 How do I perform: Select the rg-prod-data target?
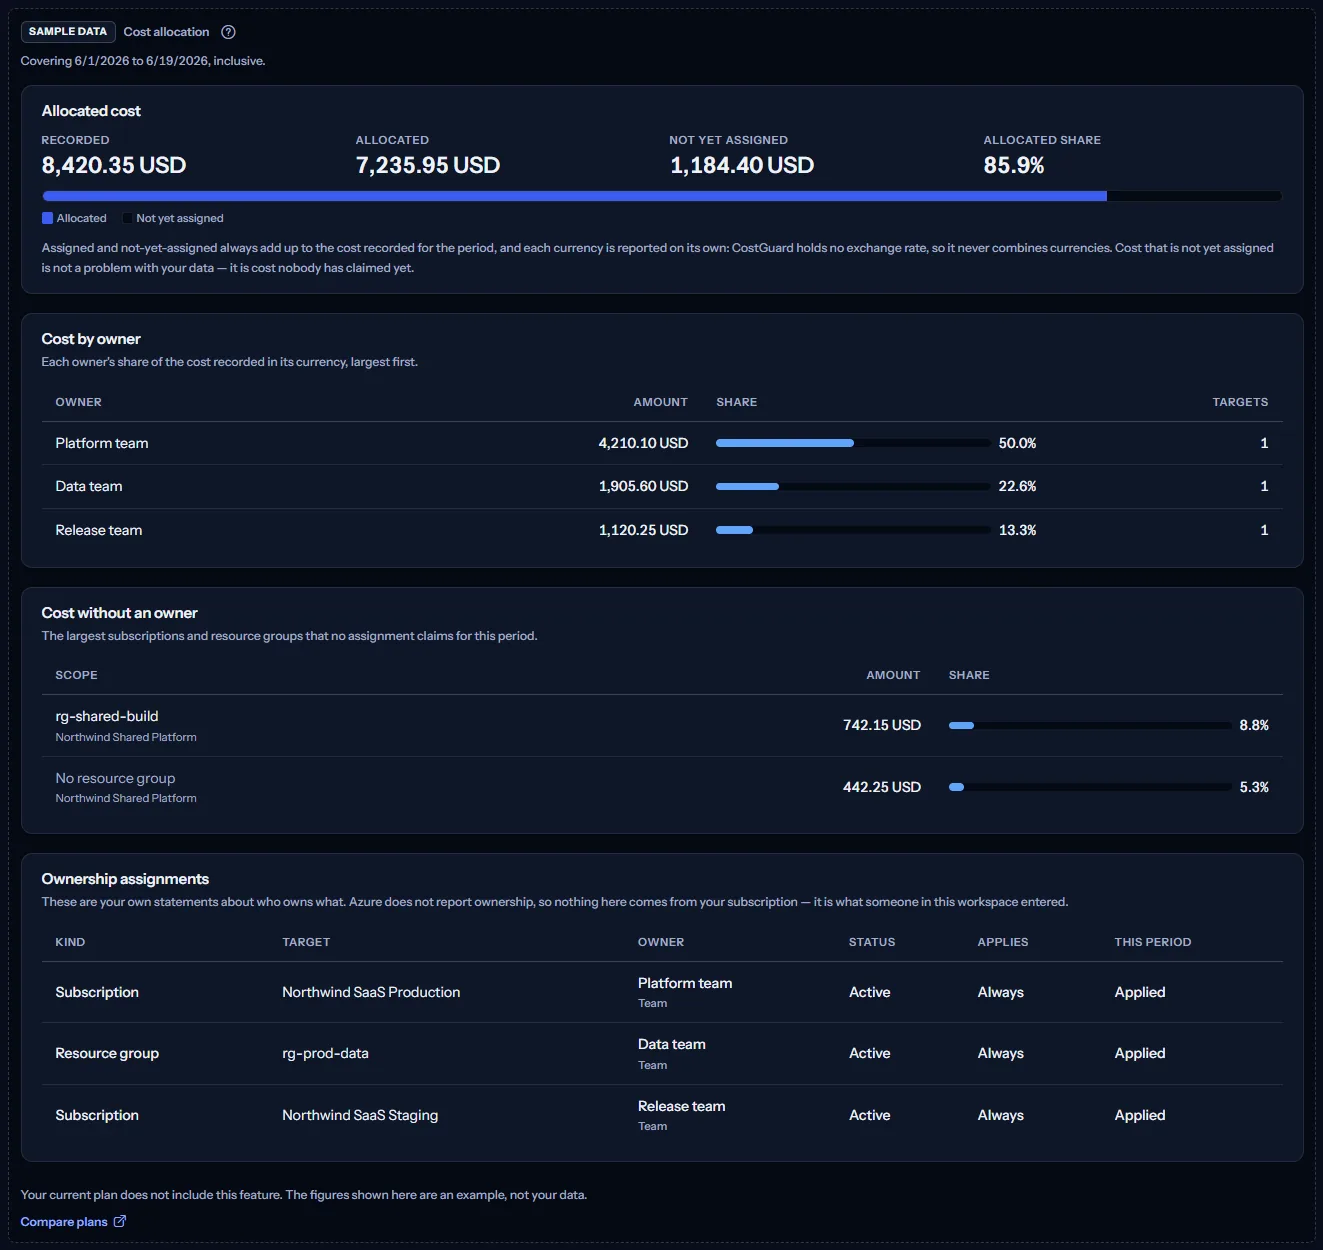click(325, 1053)
